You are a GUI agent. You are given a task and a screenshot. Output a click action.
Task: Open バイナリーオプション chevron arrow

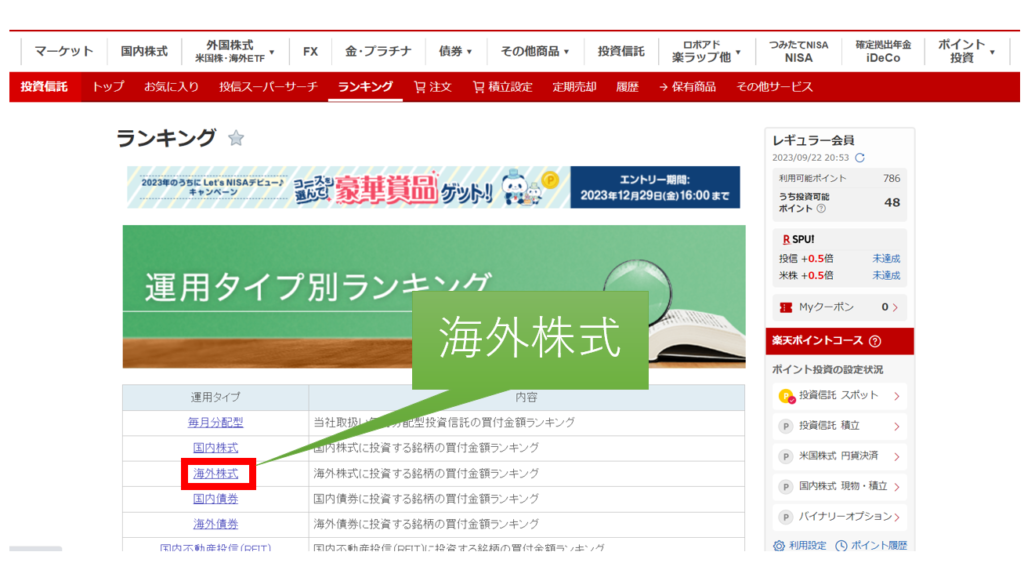pyautogui.click(x=897, y=517)
